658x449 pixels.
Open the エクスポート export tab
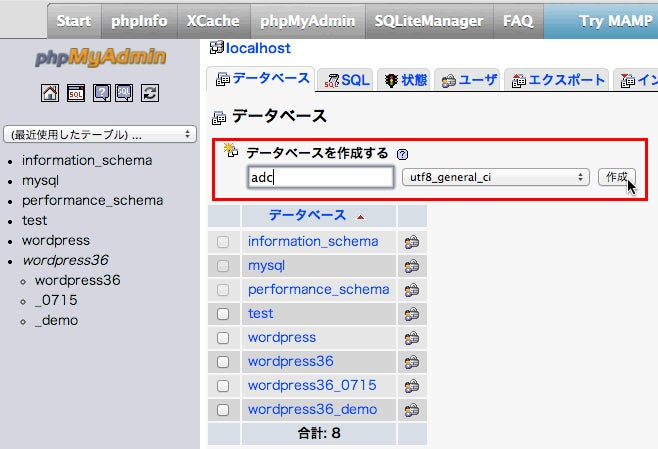(556, 80)
